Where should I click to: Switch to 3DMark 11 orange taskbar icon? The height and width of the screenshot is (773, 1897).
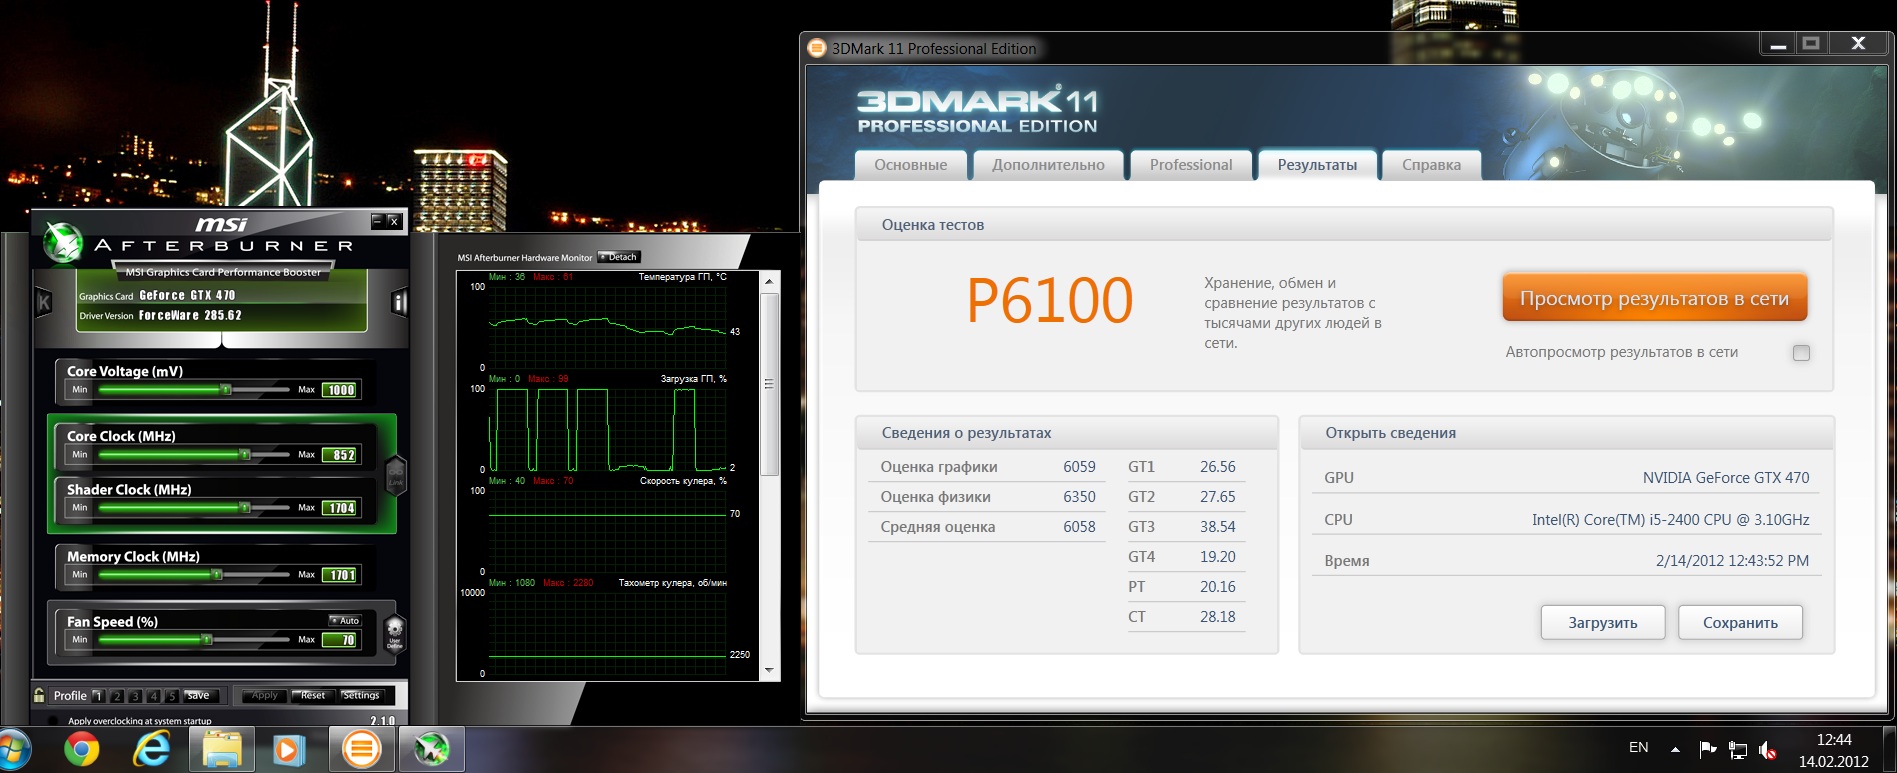pyautogui.click(x=361, y=749)
